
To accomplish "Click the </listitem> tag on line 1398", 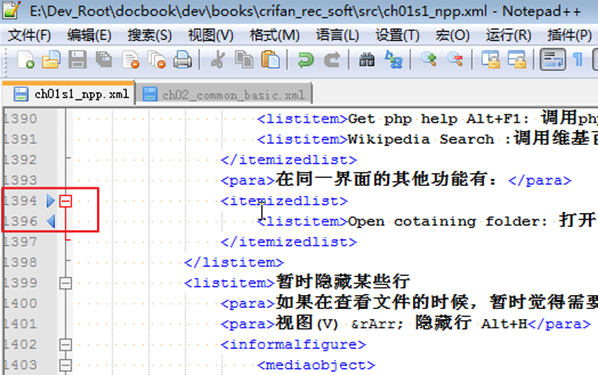I will (234, 262).
